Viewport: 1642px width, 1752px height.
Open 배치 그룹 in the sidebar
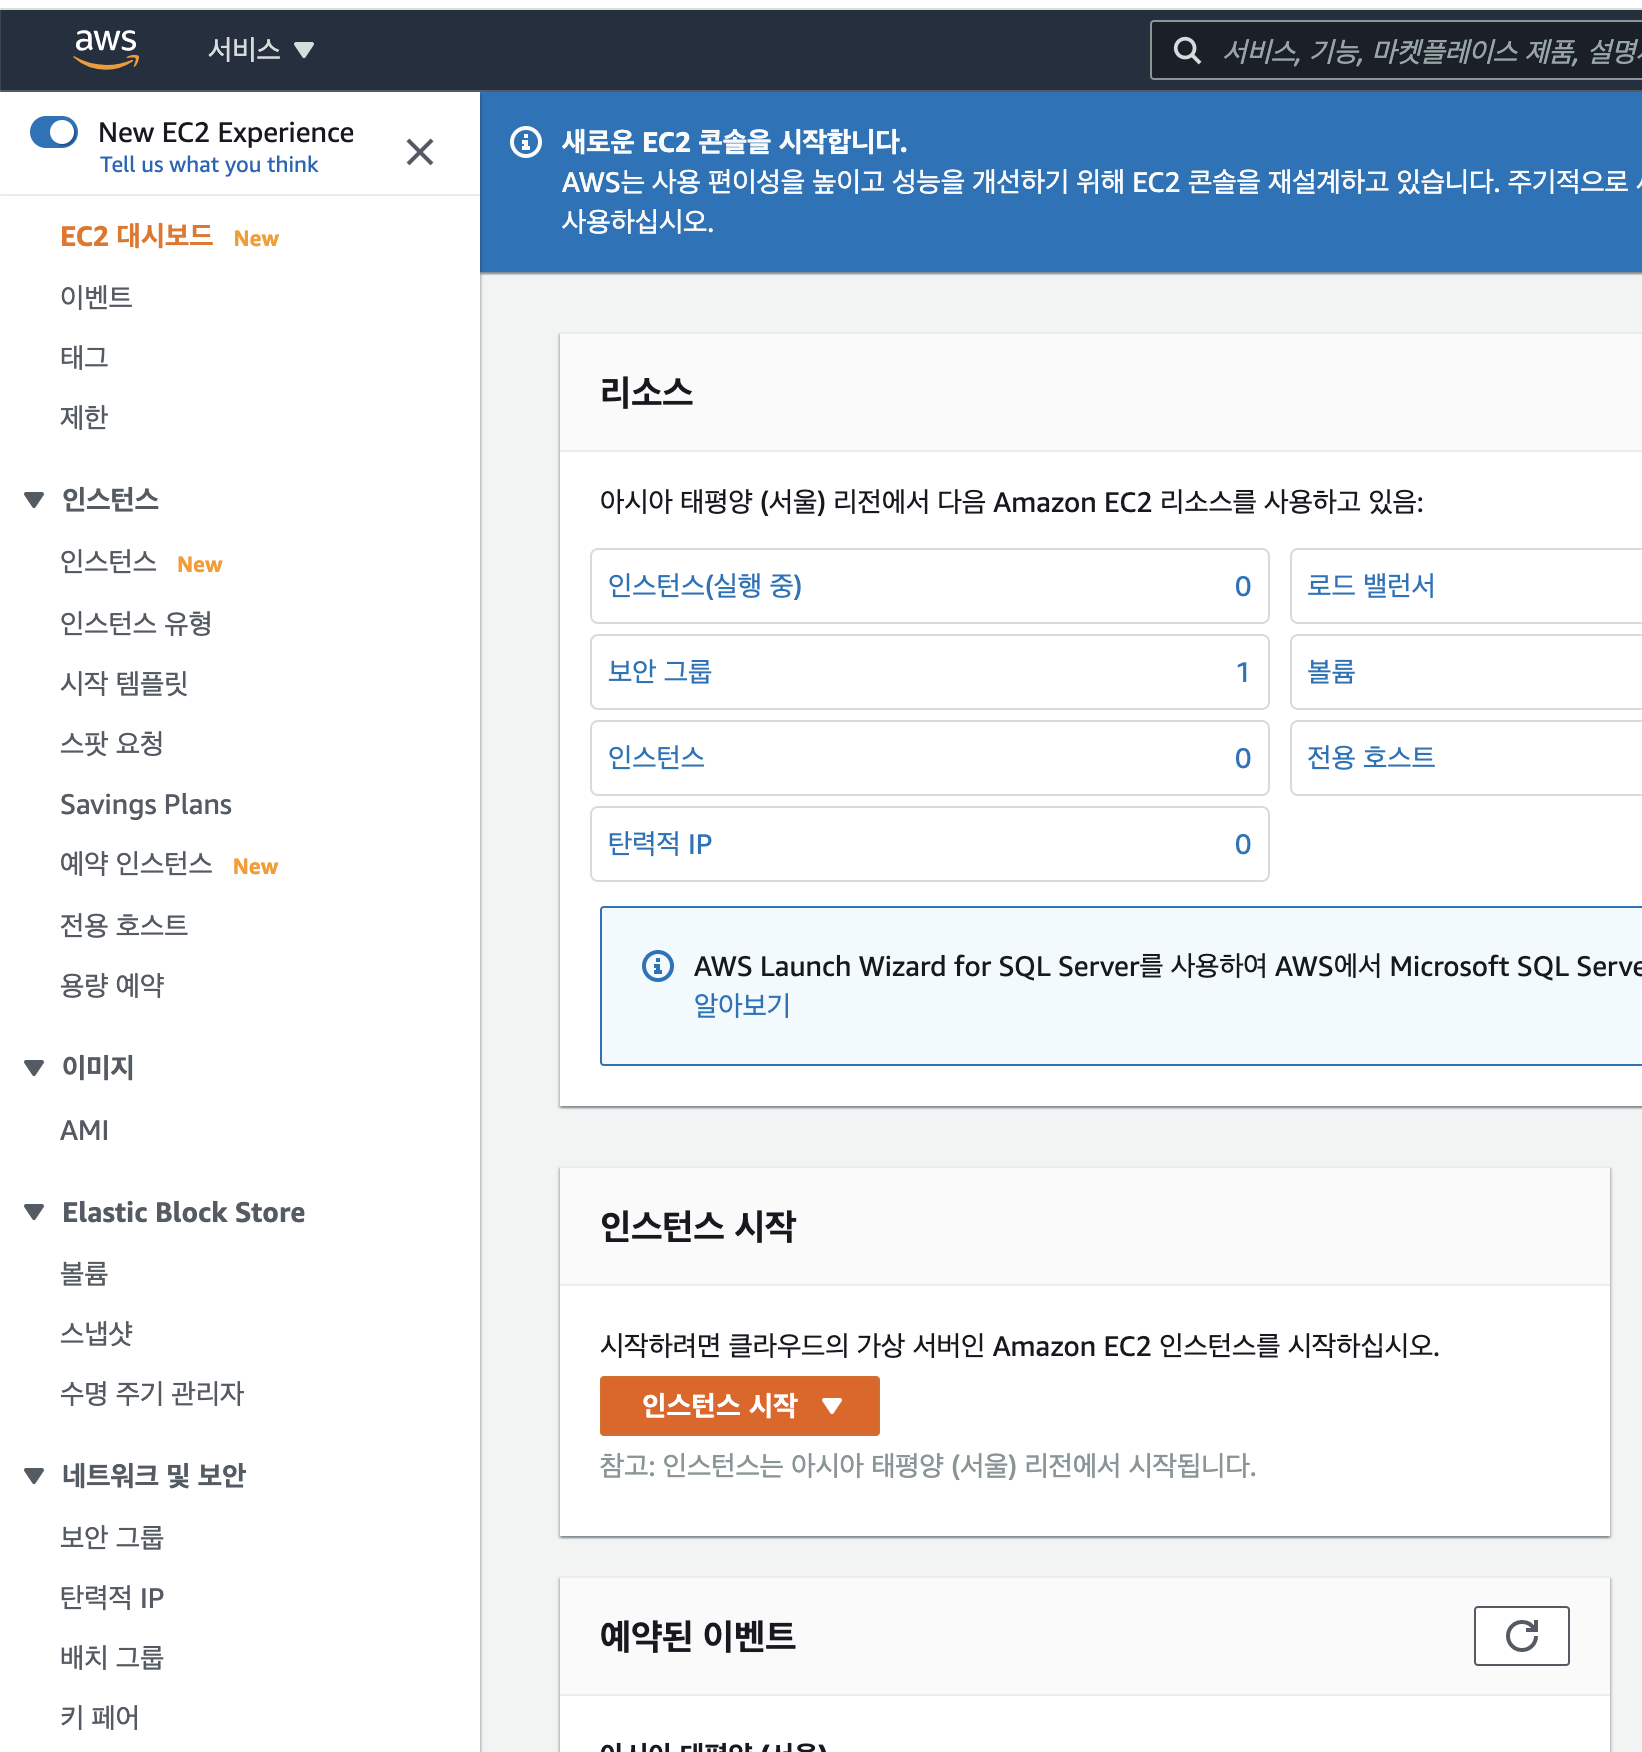point(112,1657)
